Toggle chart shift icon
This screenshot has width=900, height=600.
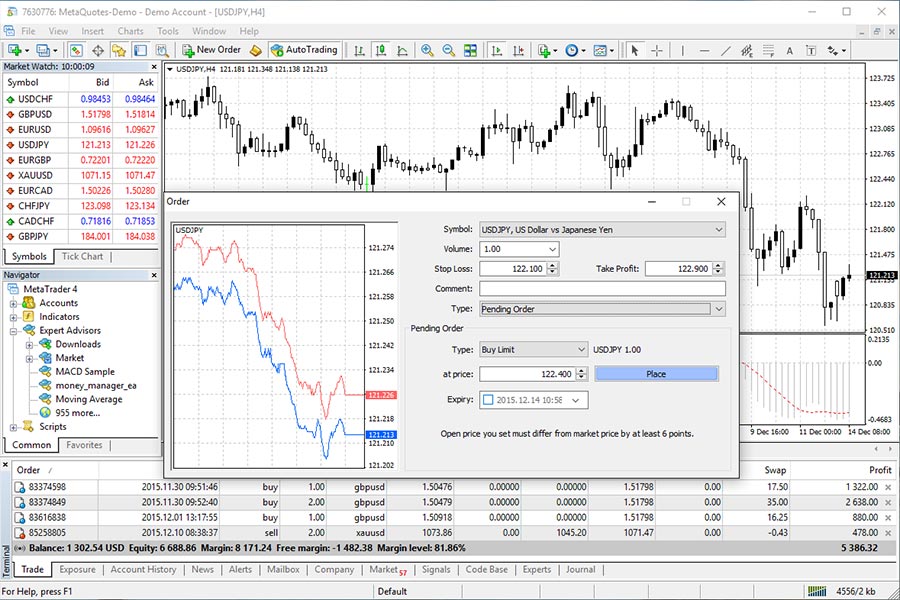(x=519, y=51)
